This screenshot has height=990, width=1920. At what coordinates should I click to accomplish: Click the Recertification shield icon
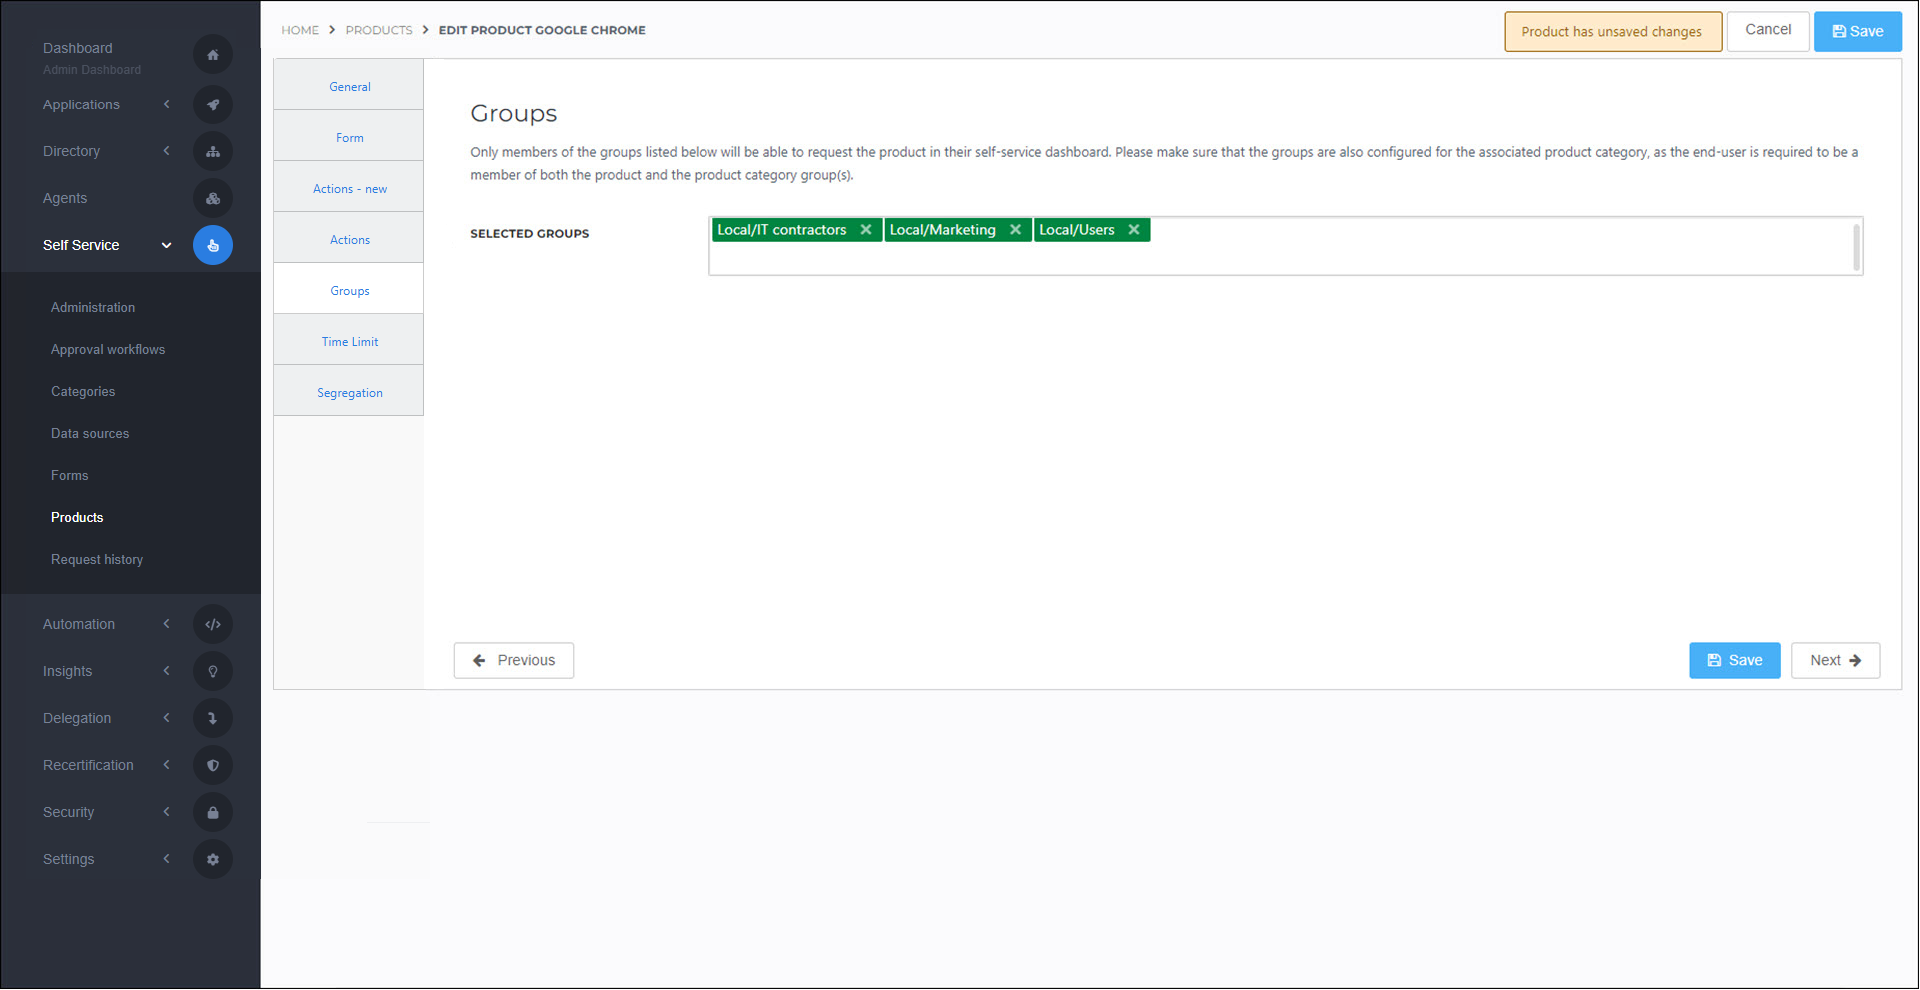(x=213, y=764)
